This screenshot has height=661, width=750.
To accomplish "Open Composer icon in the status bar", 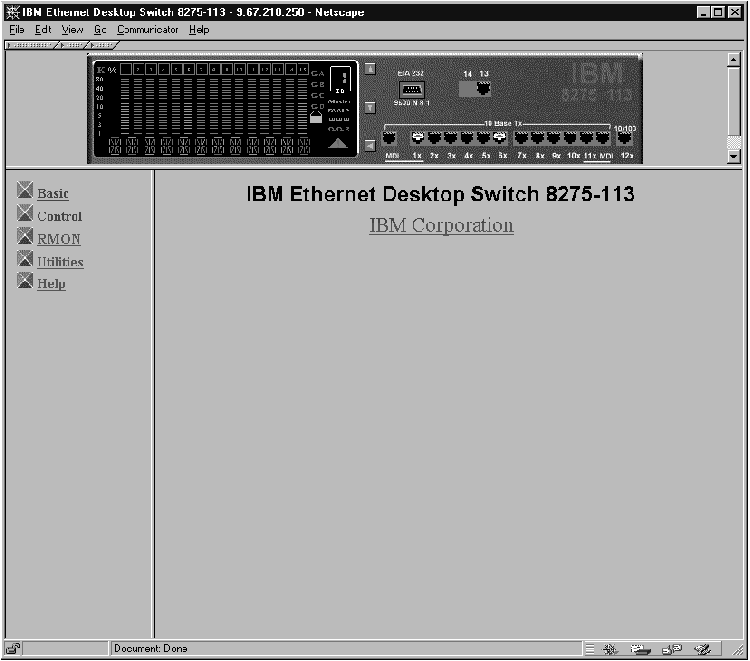I will 704,649.
